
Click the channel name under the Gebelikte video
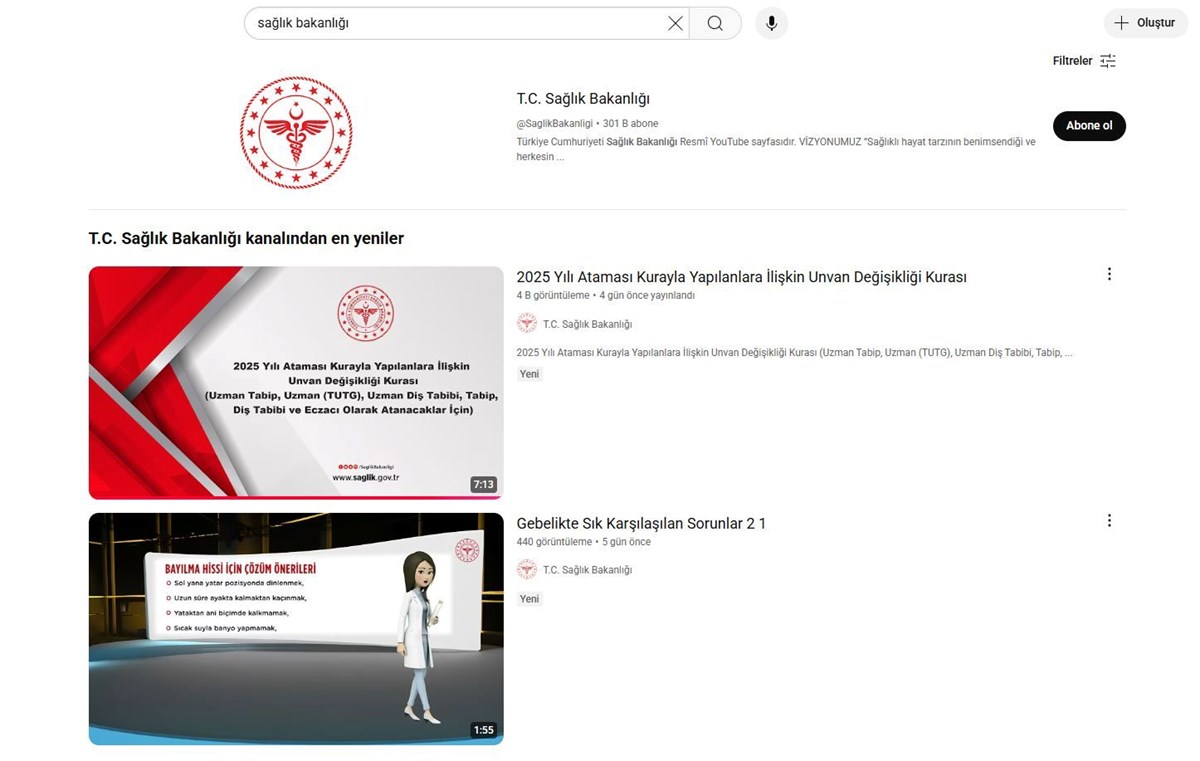[x=587, y=570]
